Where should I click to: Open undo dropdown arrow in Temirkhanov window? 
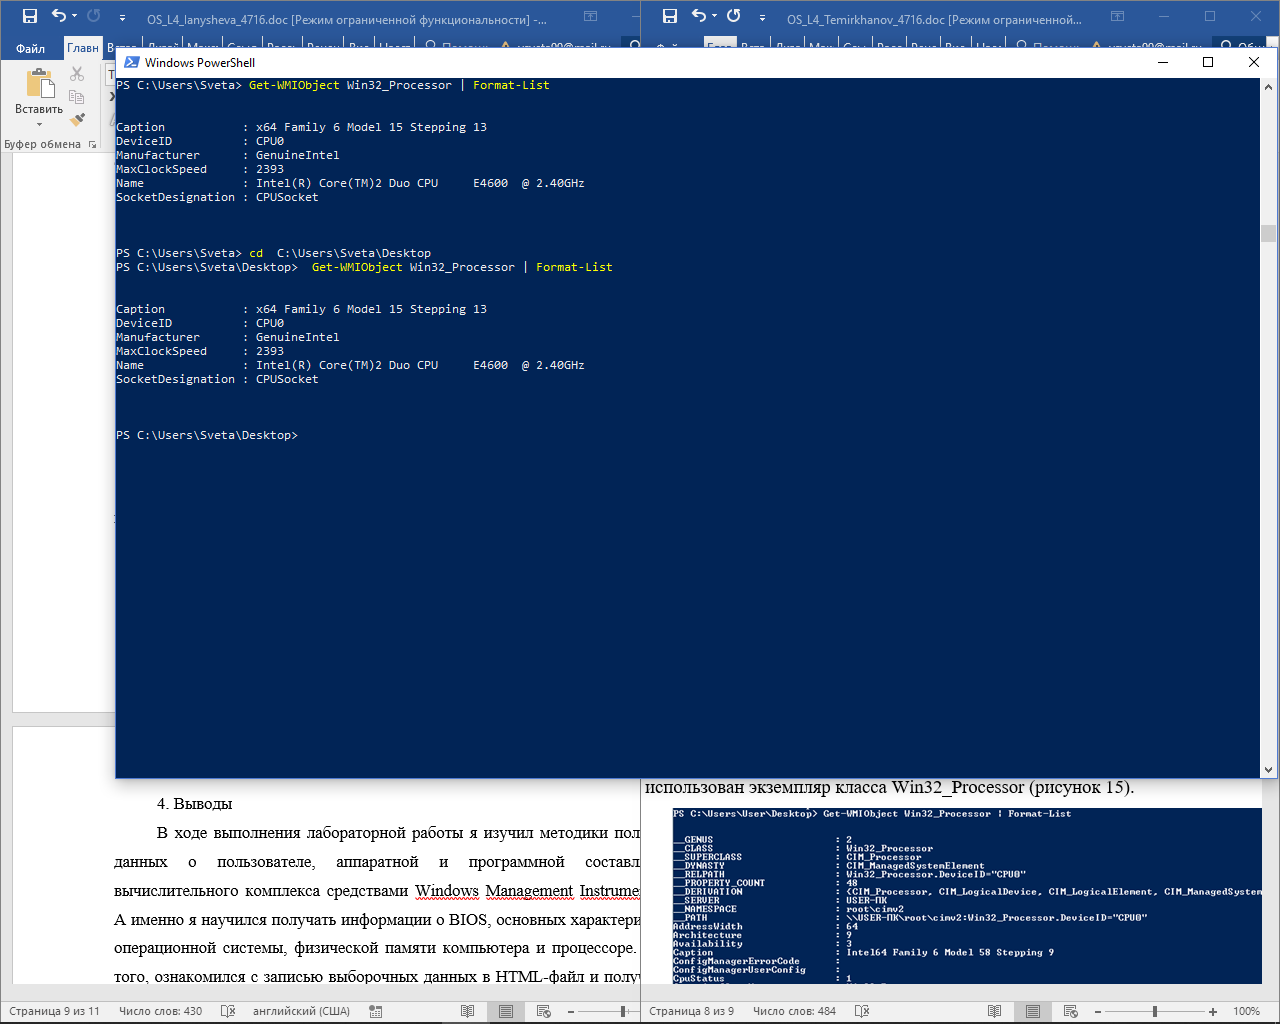[x=714, y=17]
